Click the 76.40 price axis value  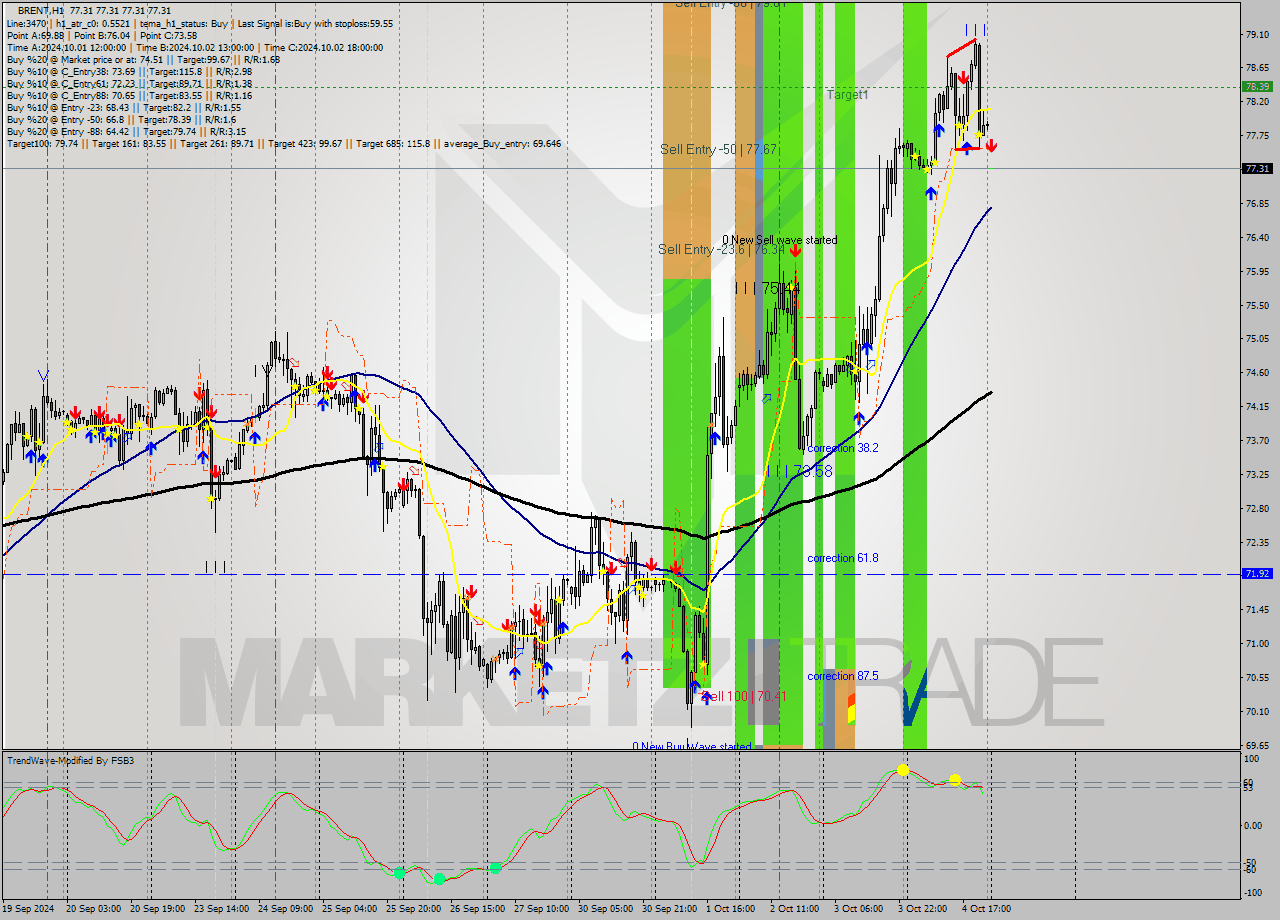point(1257,238)
